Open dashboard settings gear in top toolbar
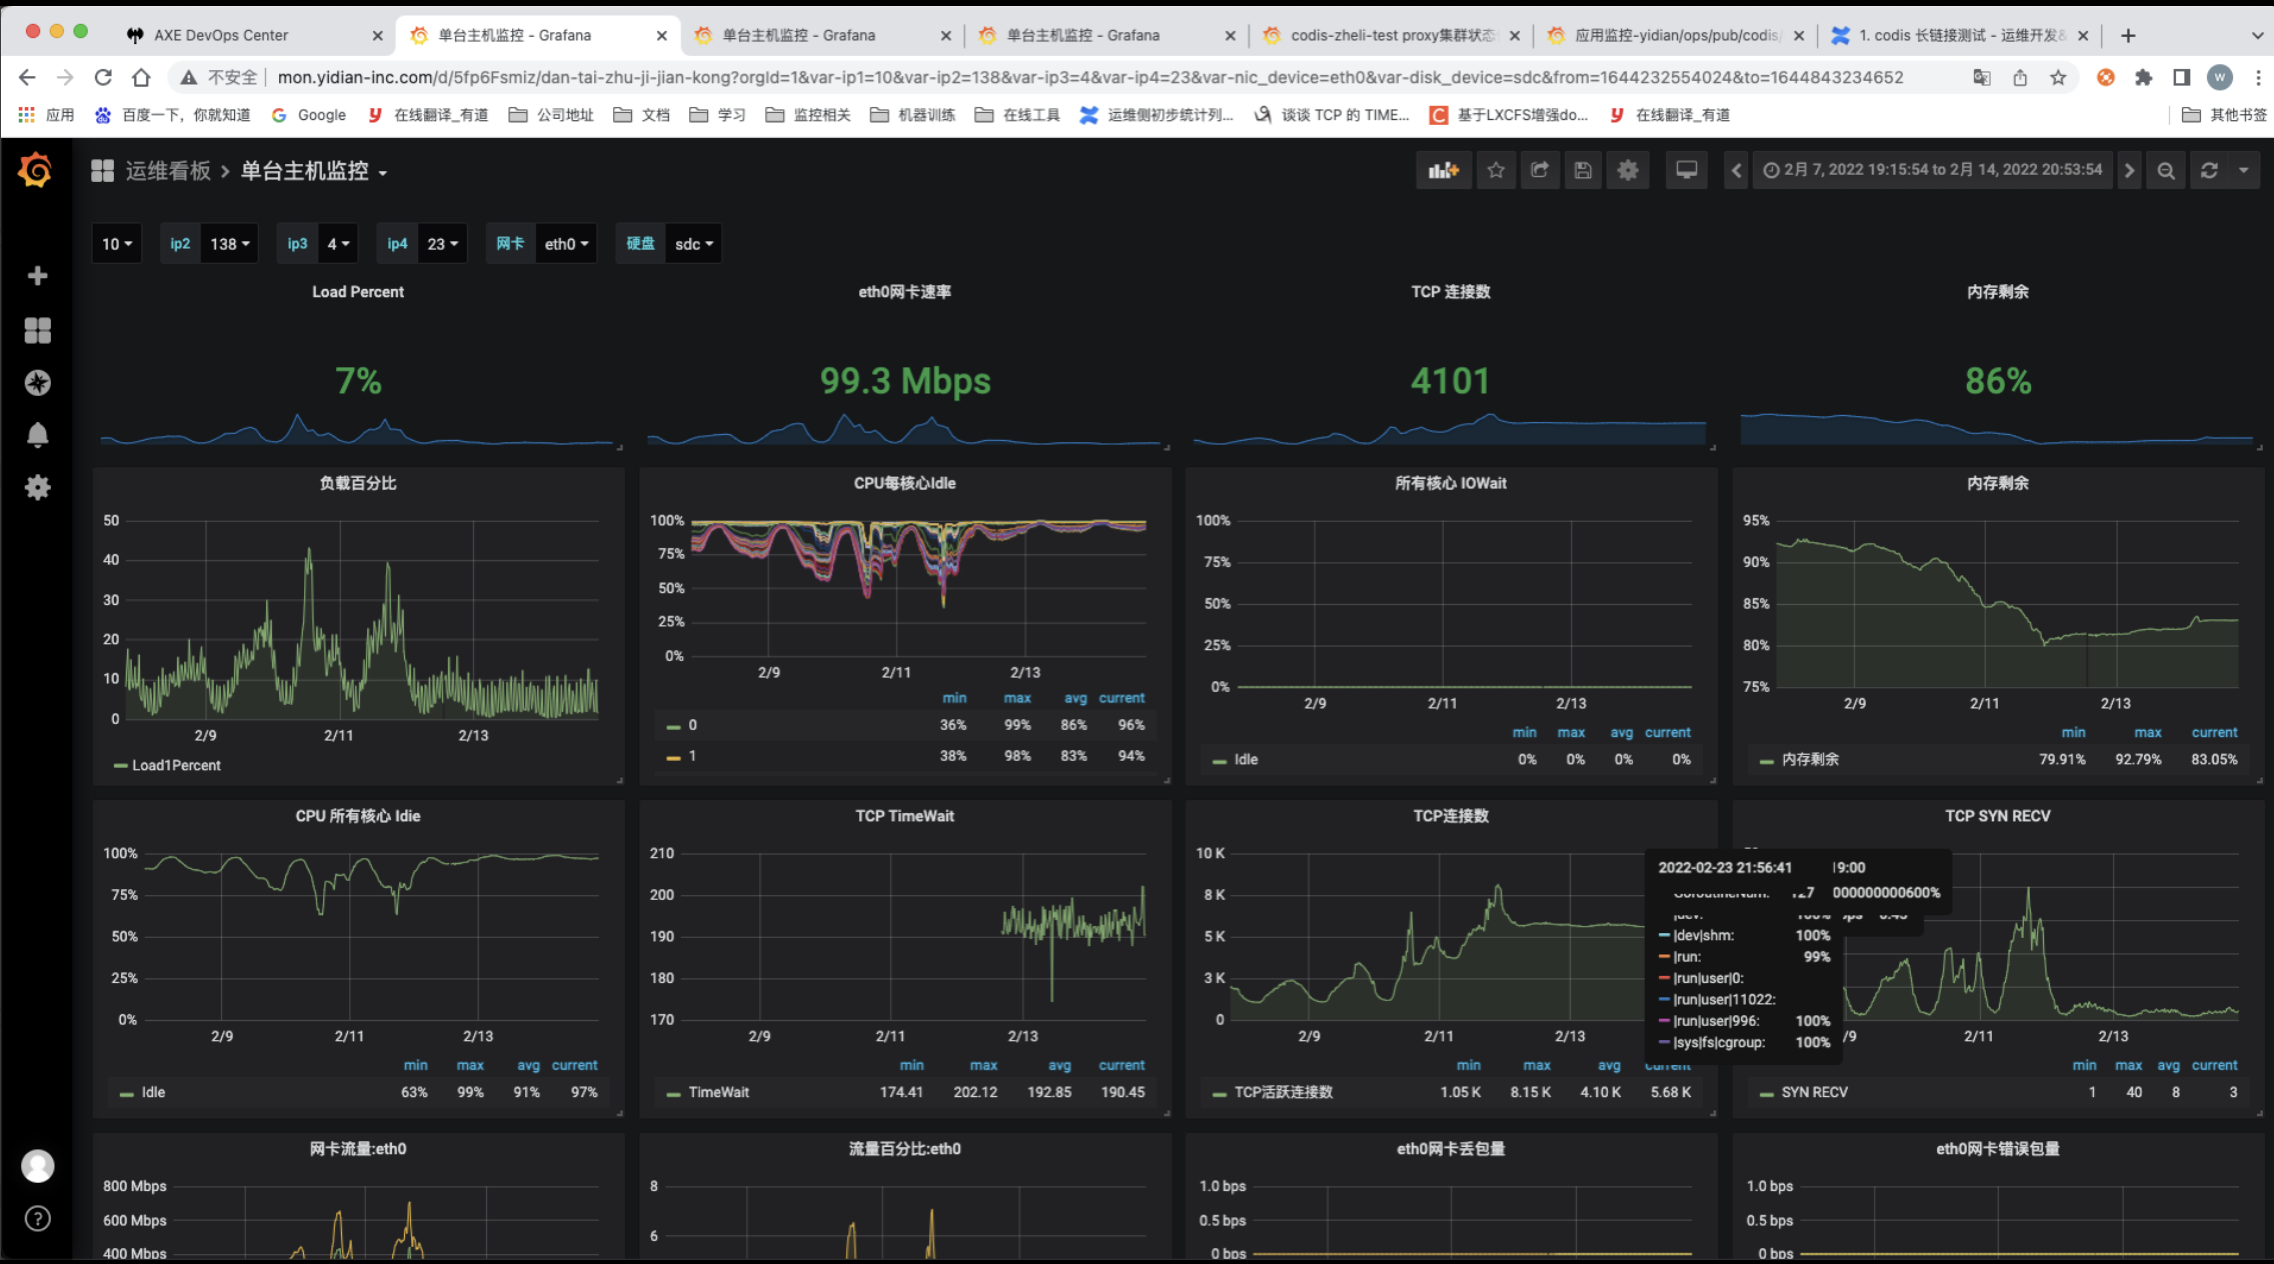2274x1264 pixels. (1628, 170)
